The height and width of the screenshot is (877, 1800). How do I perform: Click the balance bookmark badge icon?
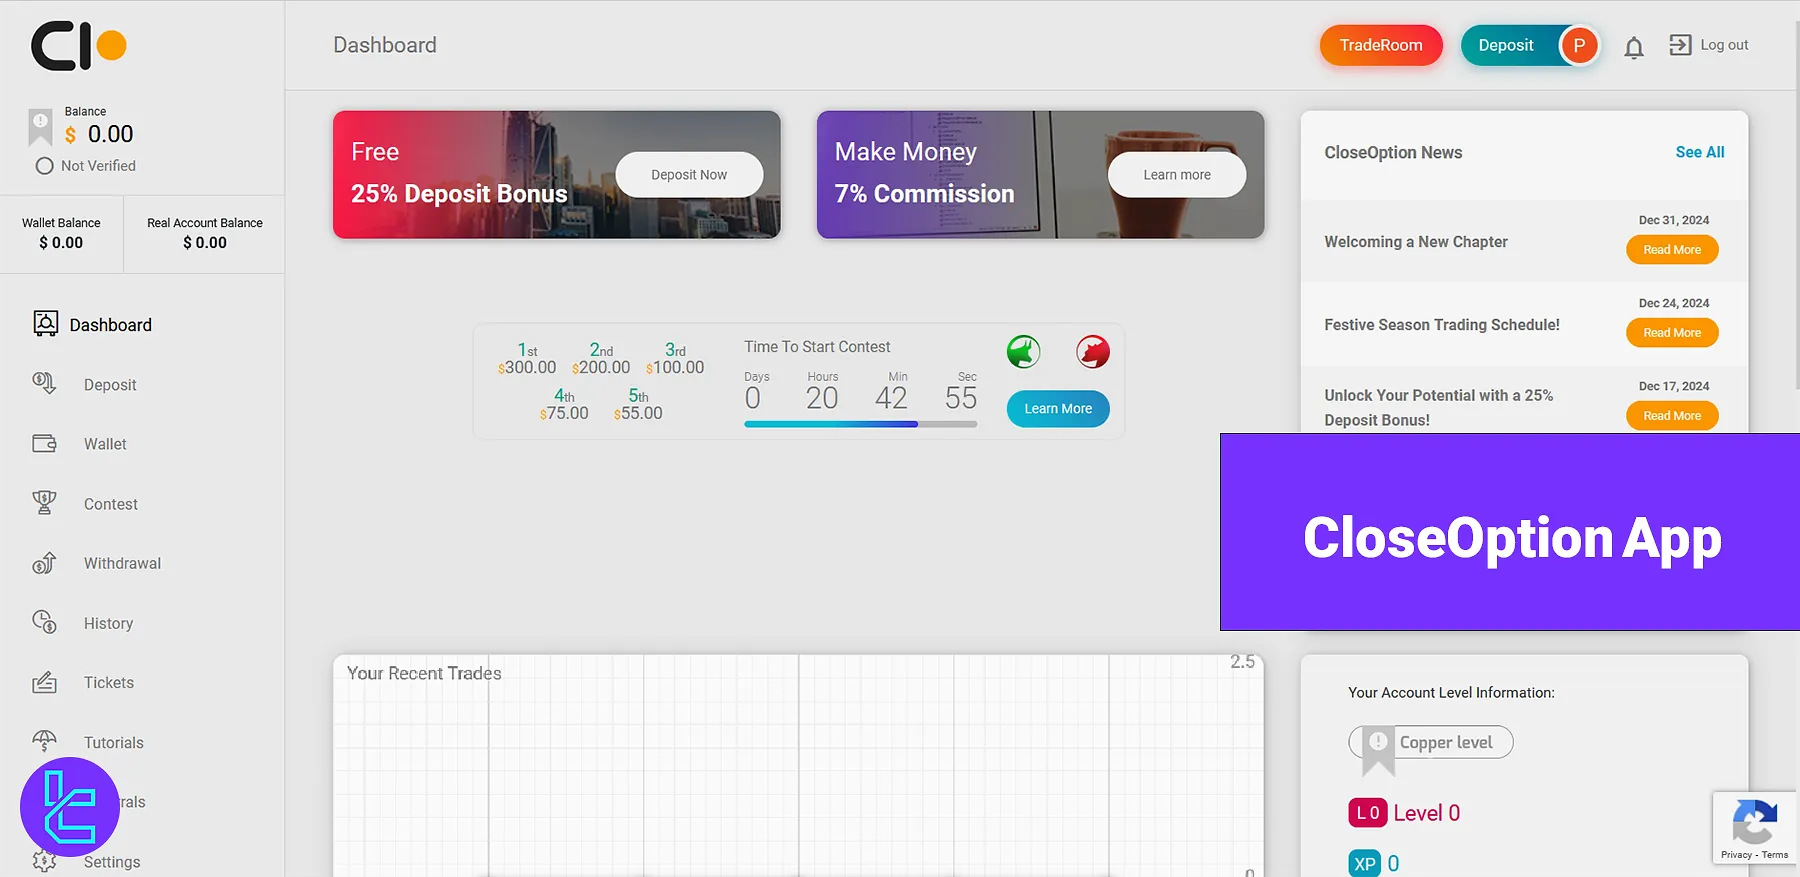pos(40,127)
